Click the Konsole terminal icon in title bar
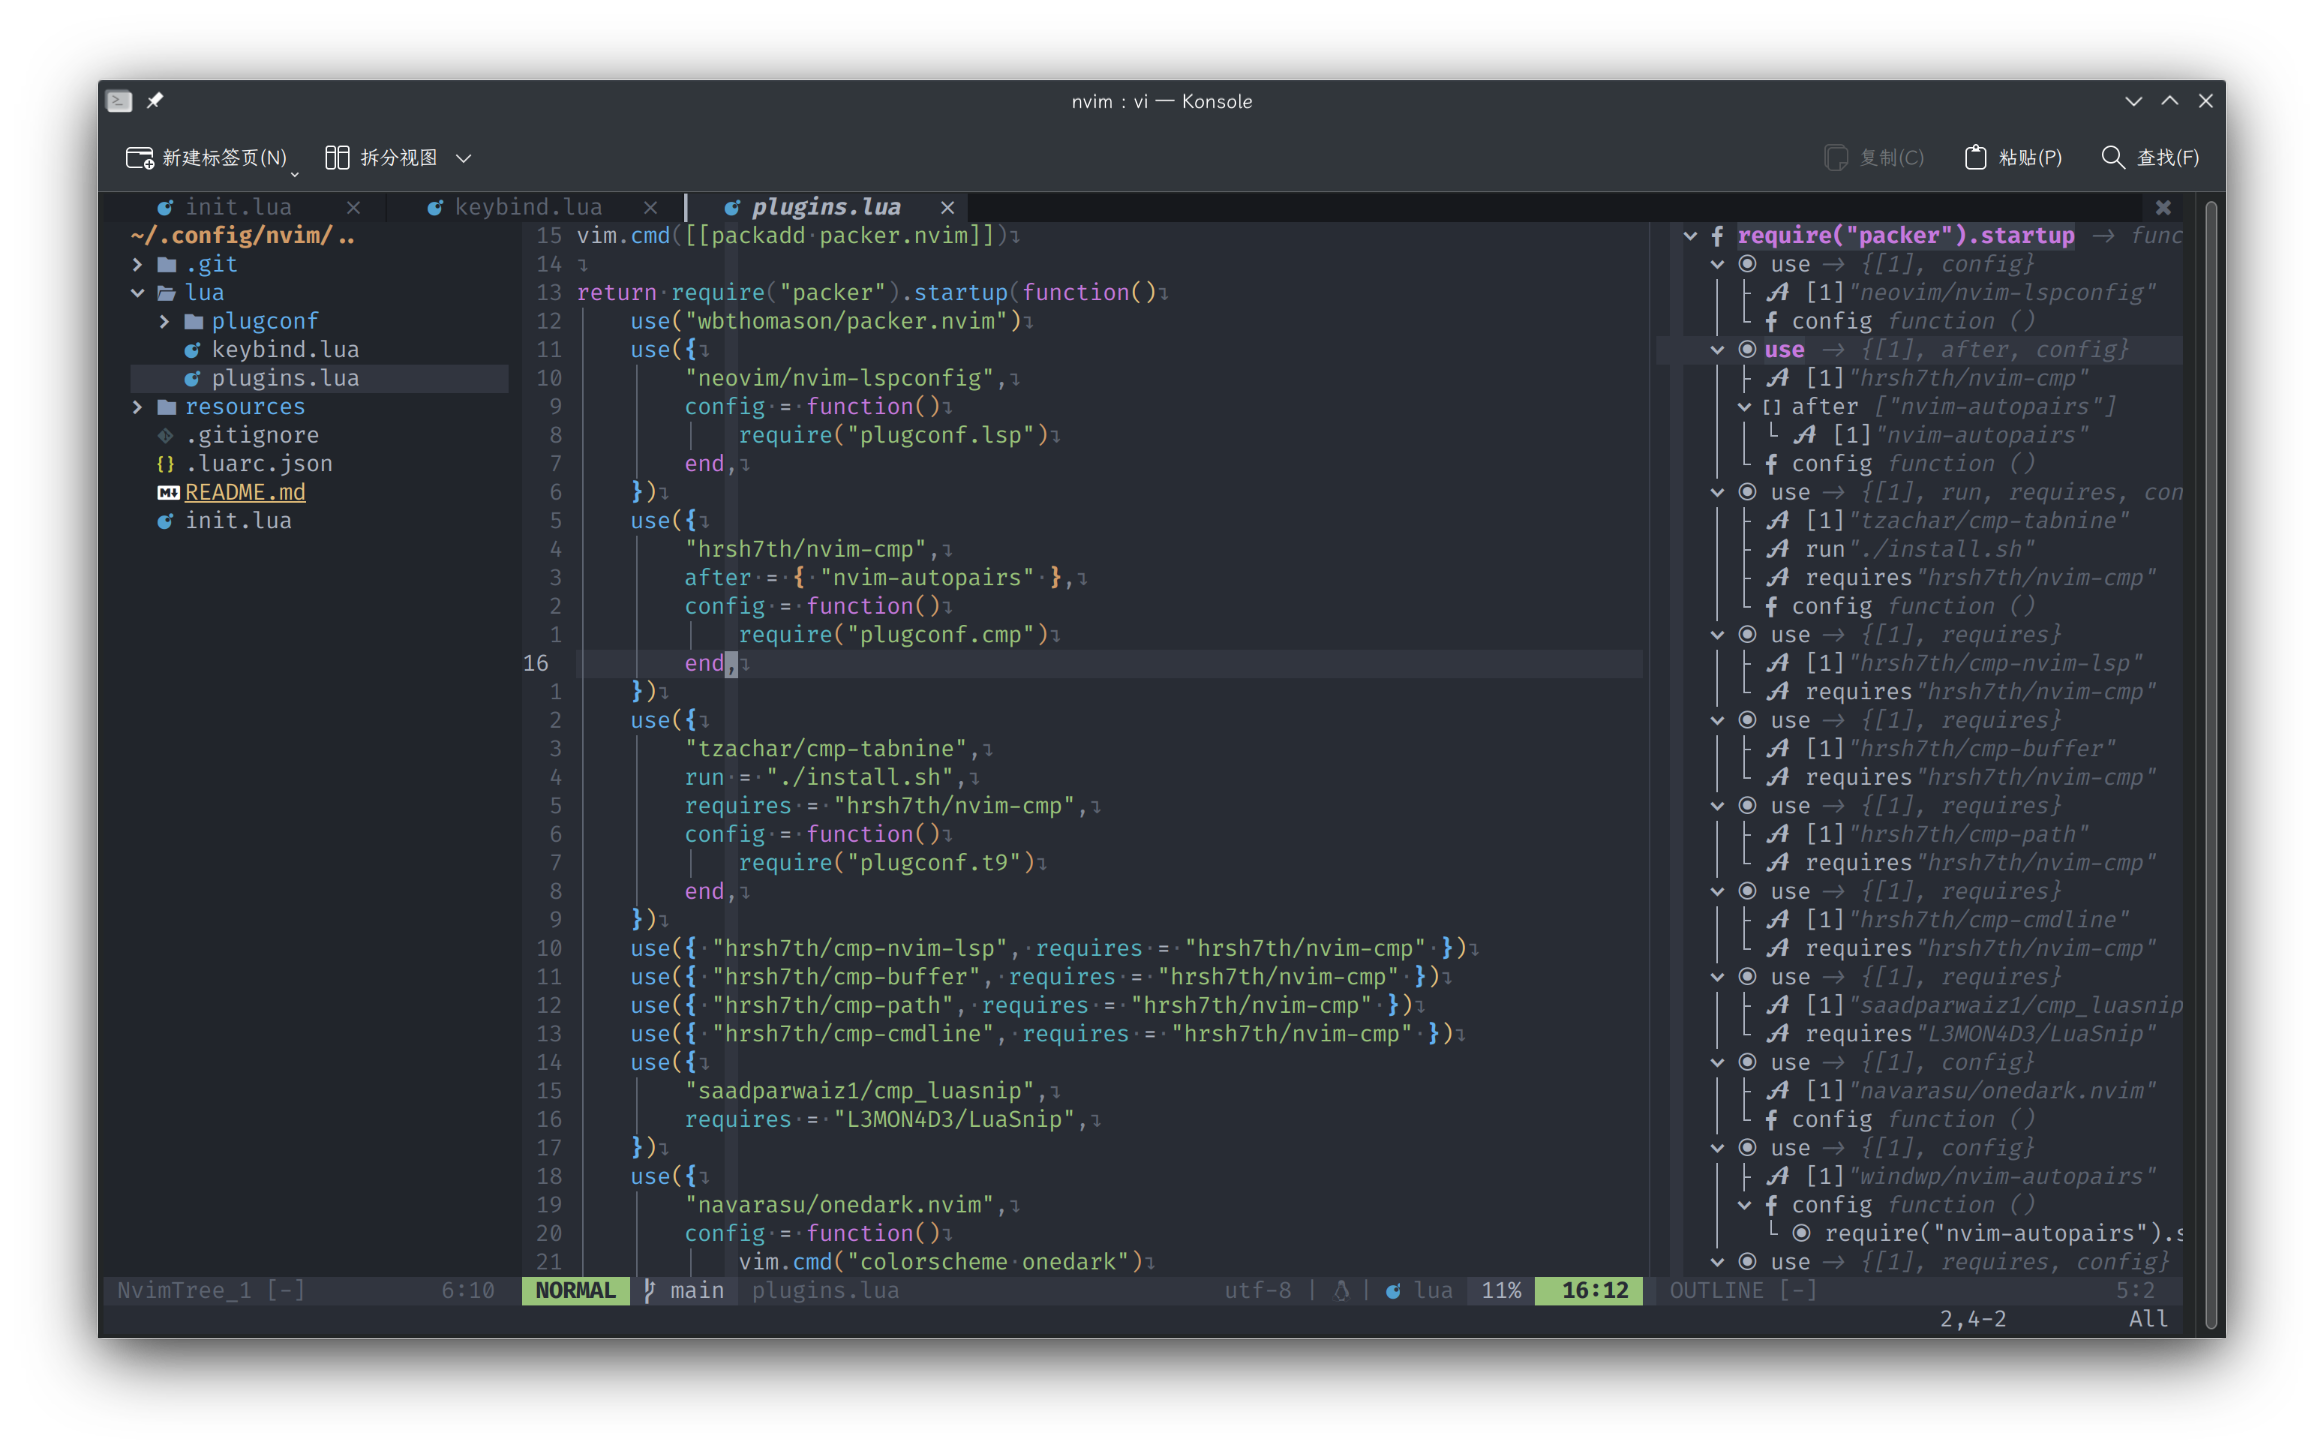This screenshot has width=2324, height=1454. pos(119,101)
